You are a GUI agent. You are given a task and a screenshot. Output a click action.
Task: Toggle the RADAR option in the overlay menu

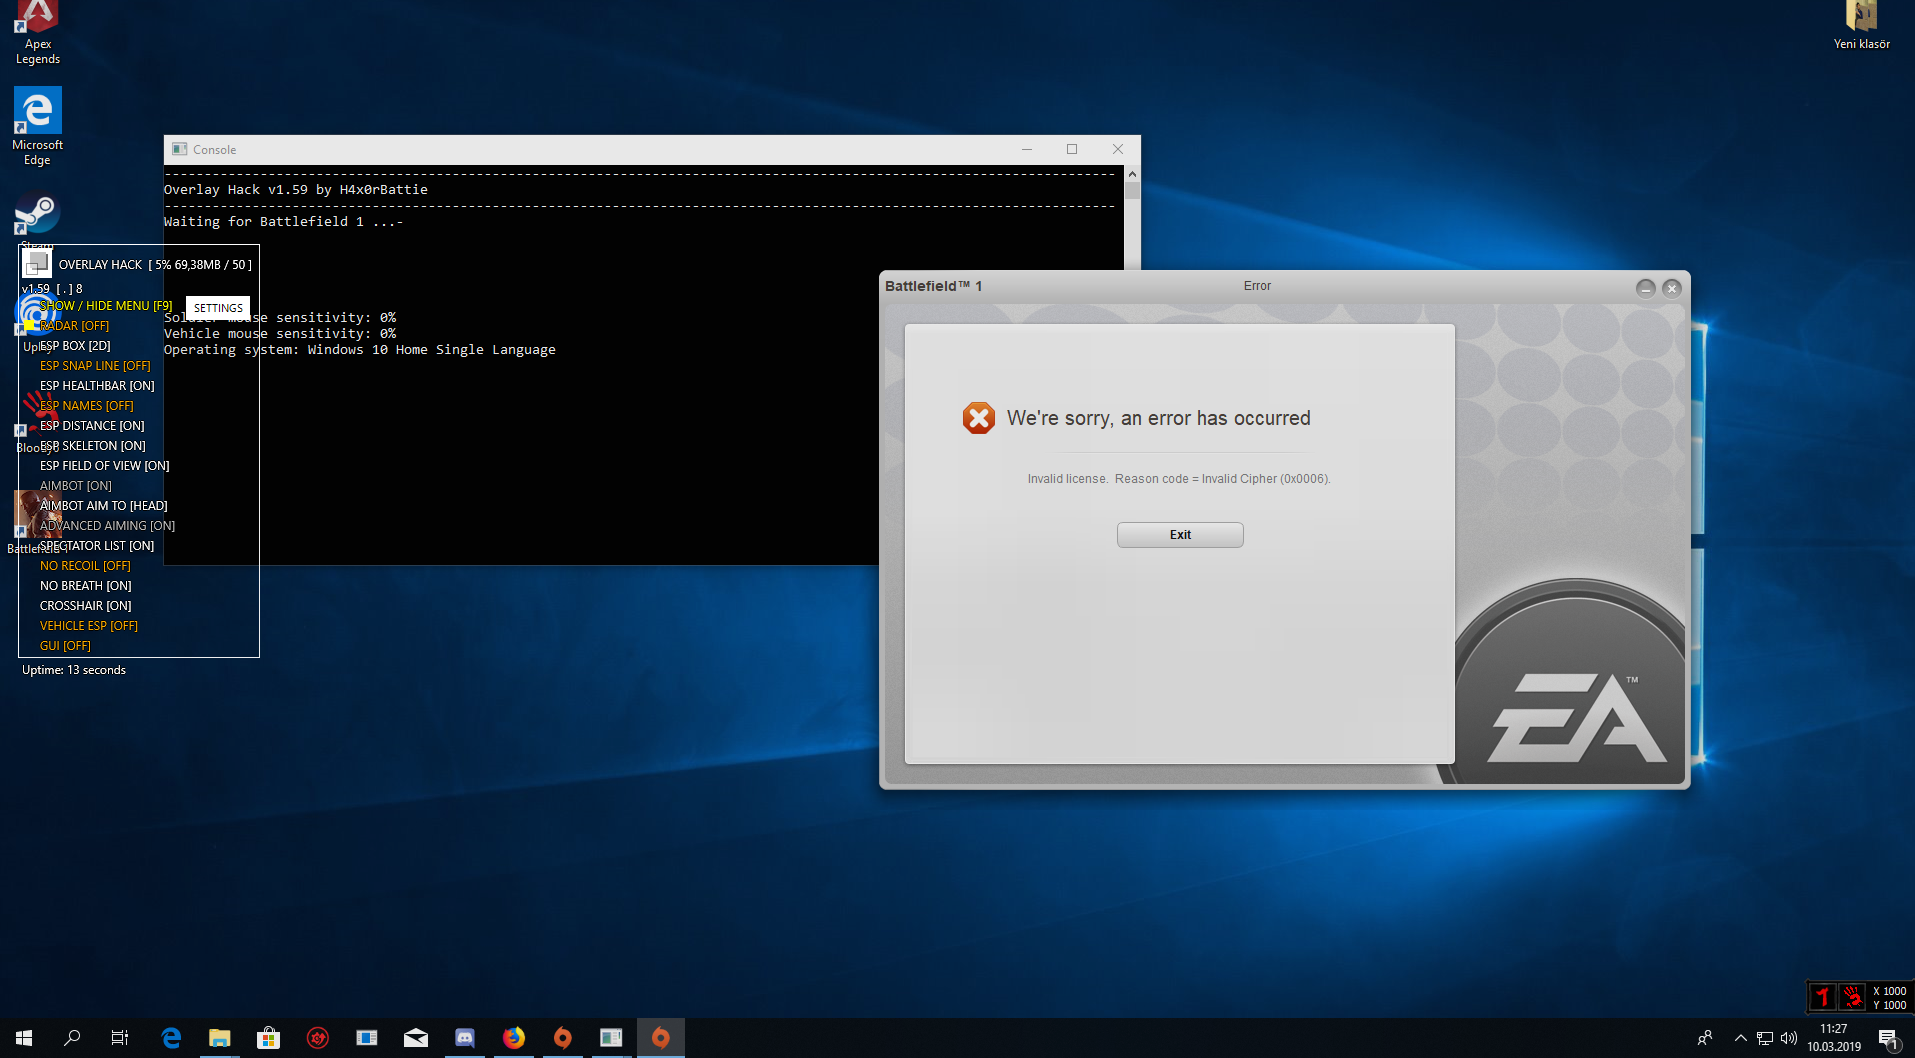74,326
